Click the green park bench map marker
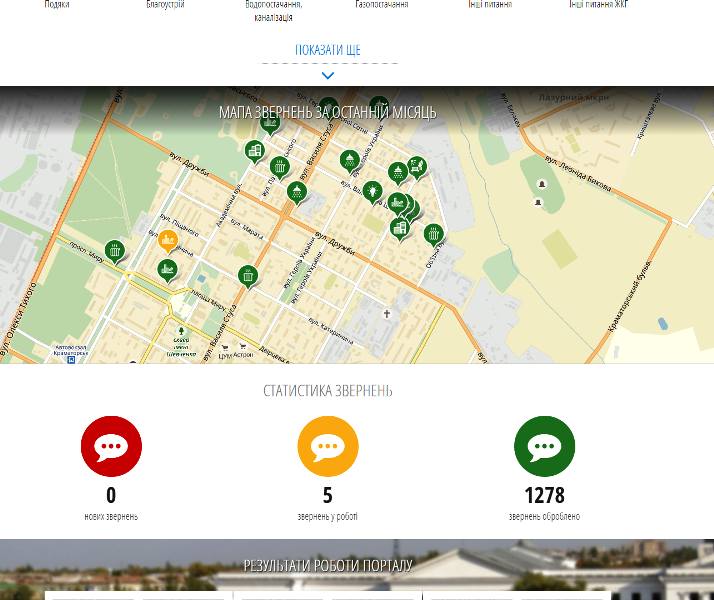This screenshot has height=600, width=714. tap(416, 168)
